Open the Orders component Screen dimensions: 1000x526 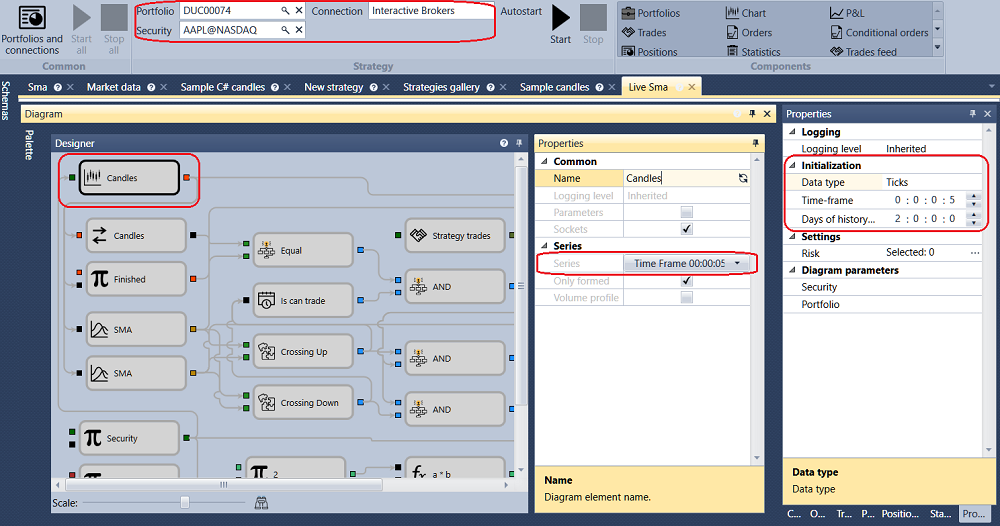749,33
